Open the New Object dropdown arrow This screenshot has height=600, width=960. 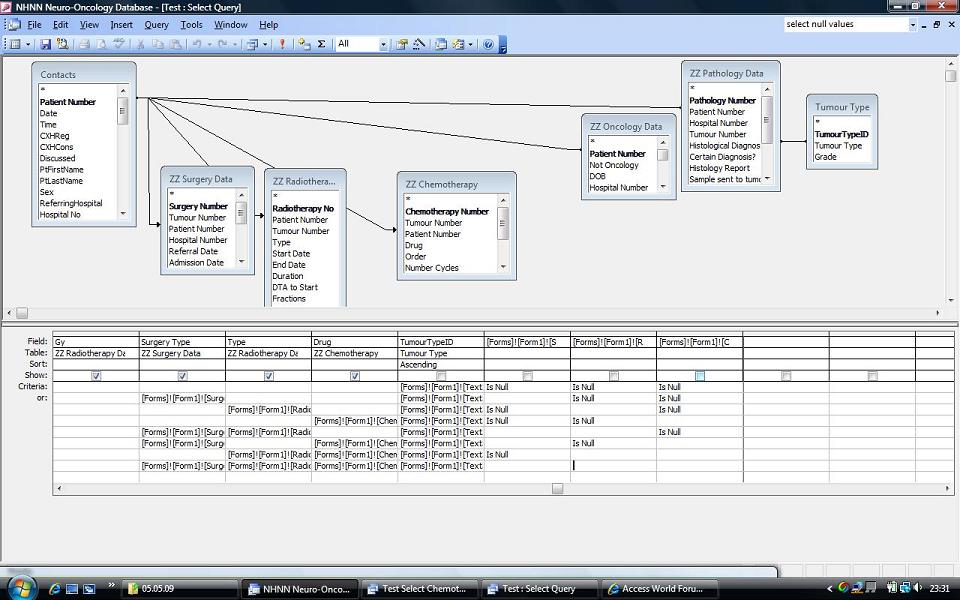pyautogui.click(x=470, y=44)
